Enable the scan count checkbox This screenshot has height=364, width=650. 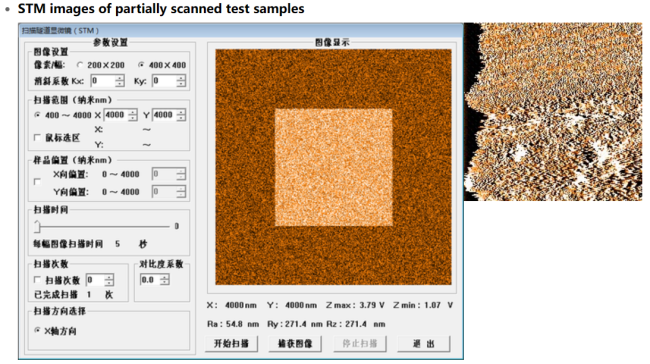37,280
